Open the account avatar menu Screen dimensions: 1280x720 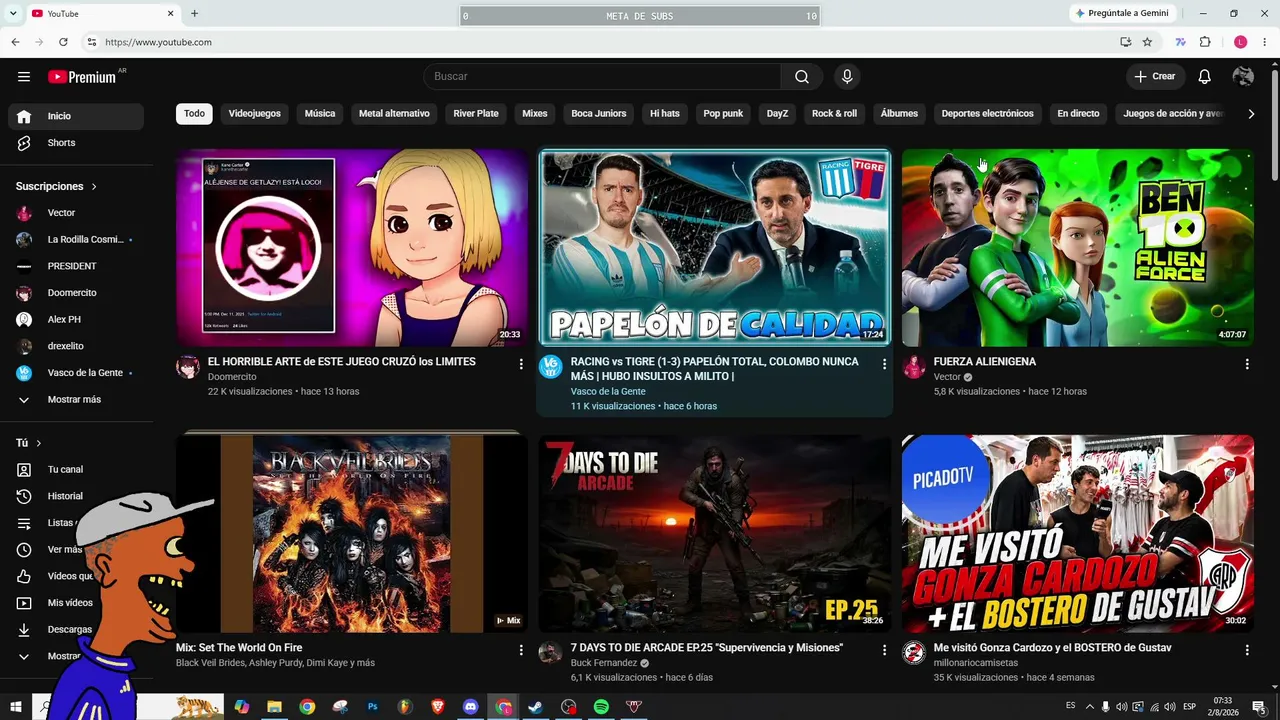click(x=1243, y=77)
